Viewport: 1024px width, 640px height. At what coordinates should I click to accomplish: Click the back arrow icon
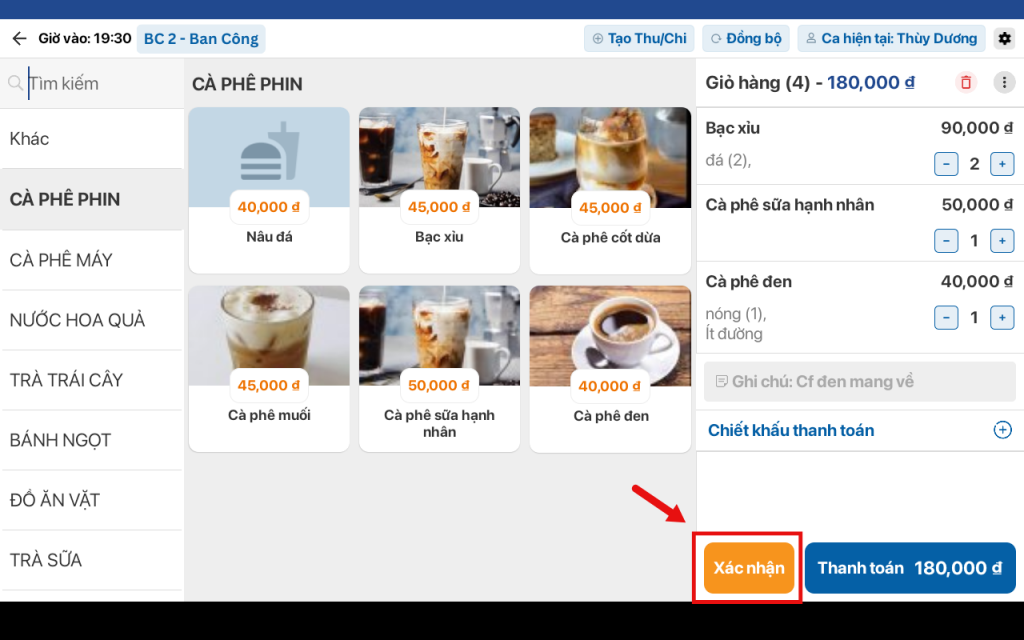(19, 39)
